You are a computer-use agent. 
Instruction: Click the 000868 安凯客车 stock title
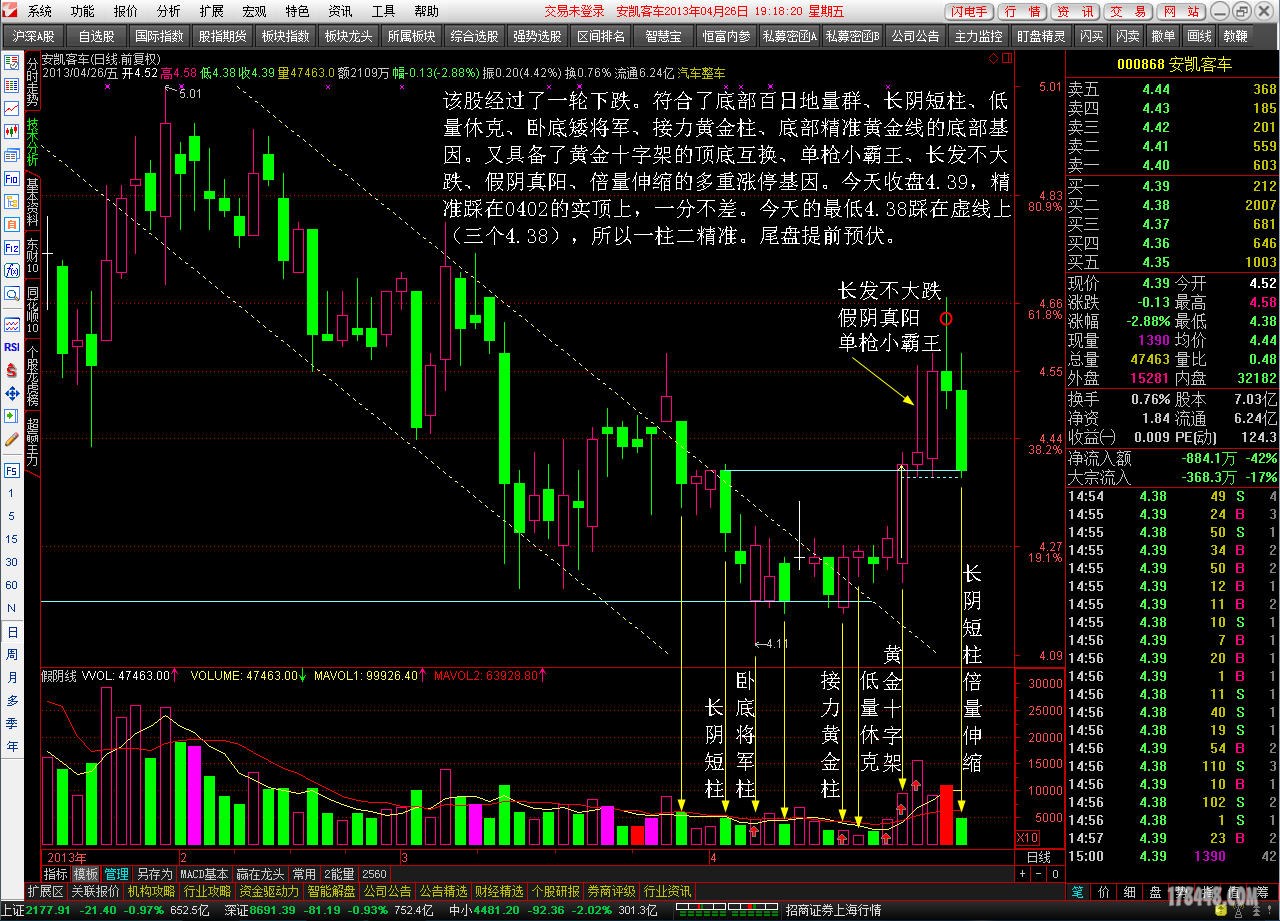1172,64
